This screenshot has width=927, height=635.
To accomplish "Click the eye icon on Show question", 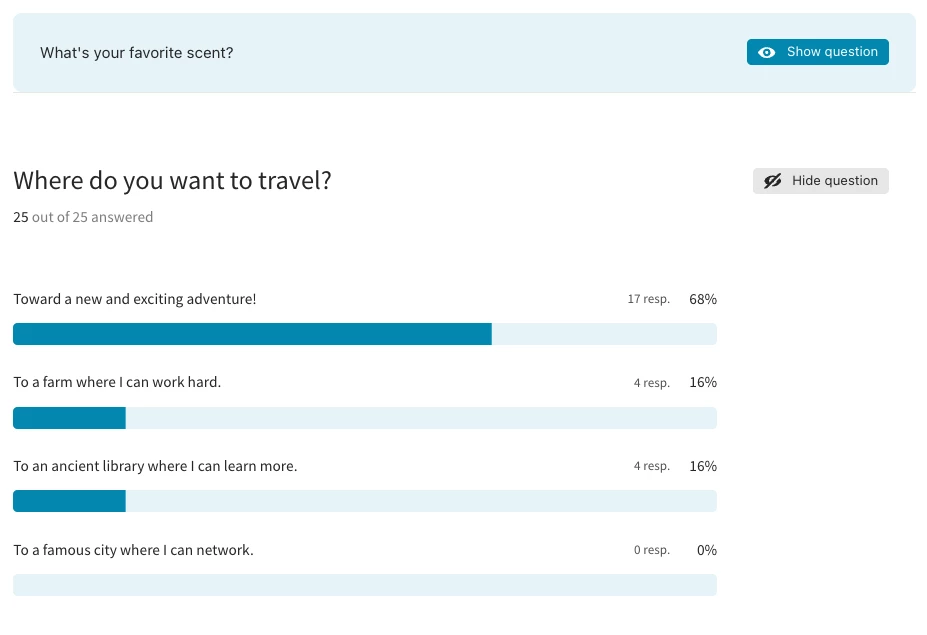I will coord(767,53).
